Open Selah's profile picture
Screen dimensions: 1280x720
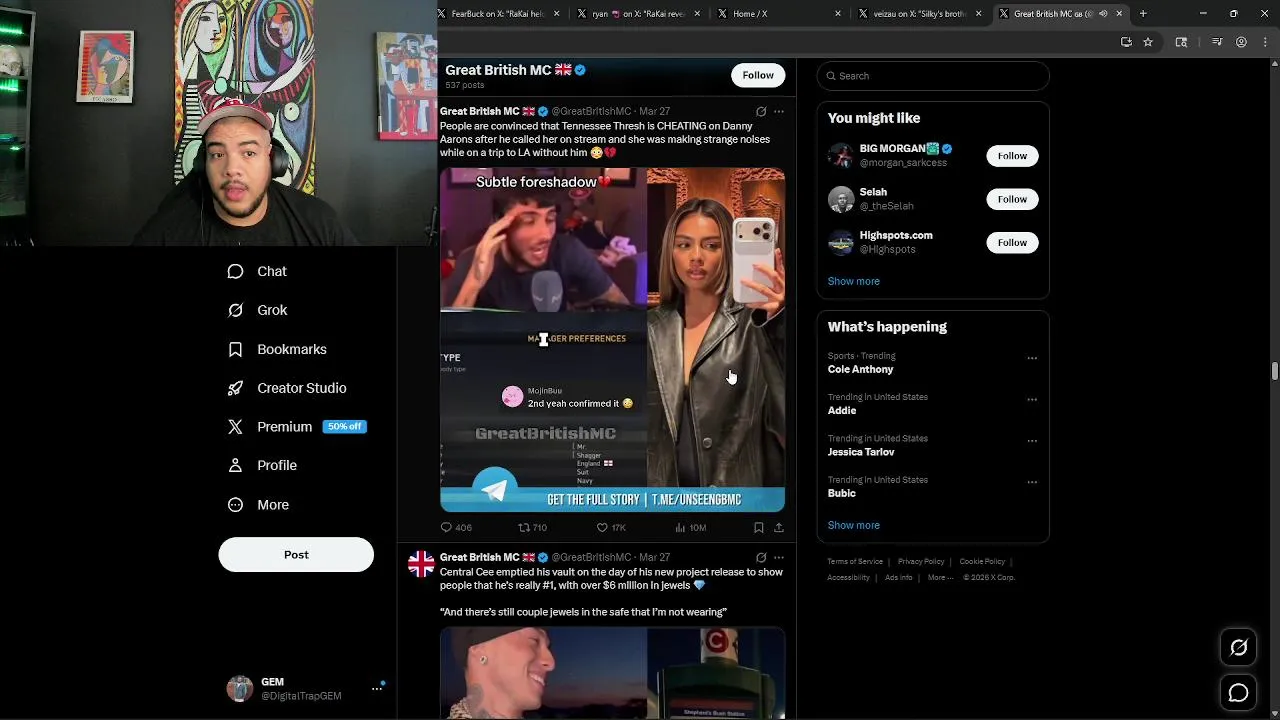click(x=841, y=199)
